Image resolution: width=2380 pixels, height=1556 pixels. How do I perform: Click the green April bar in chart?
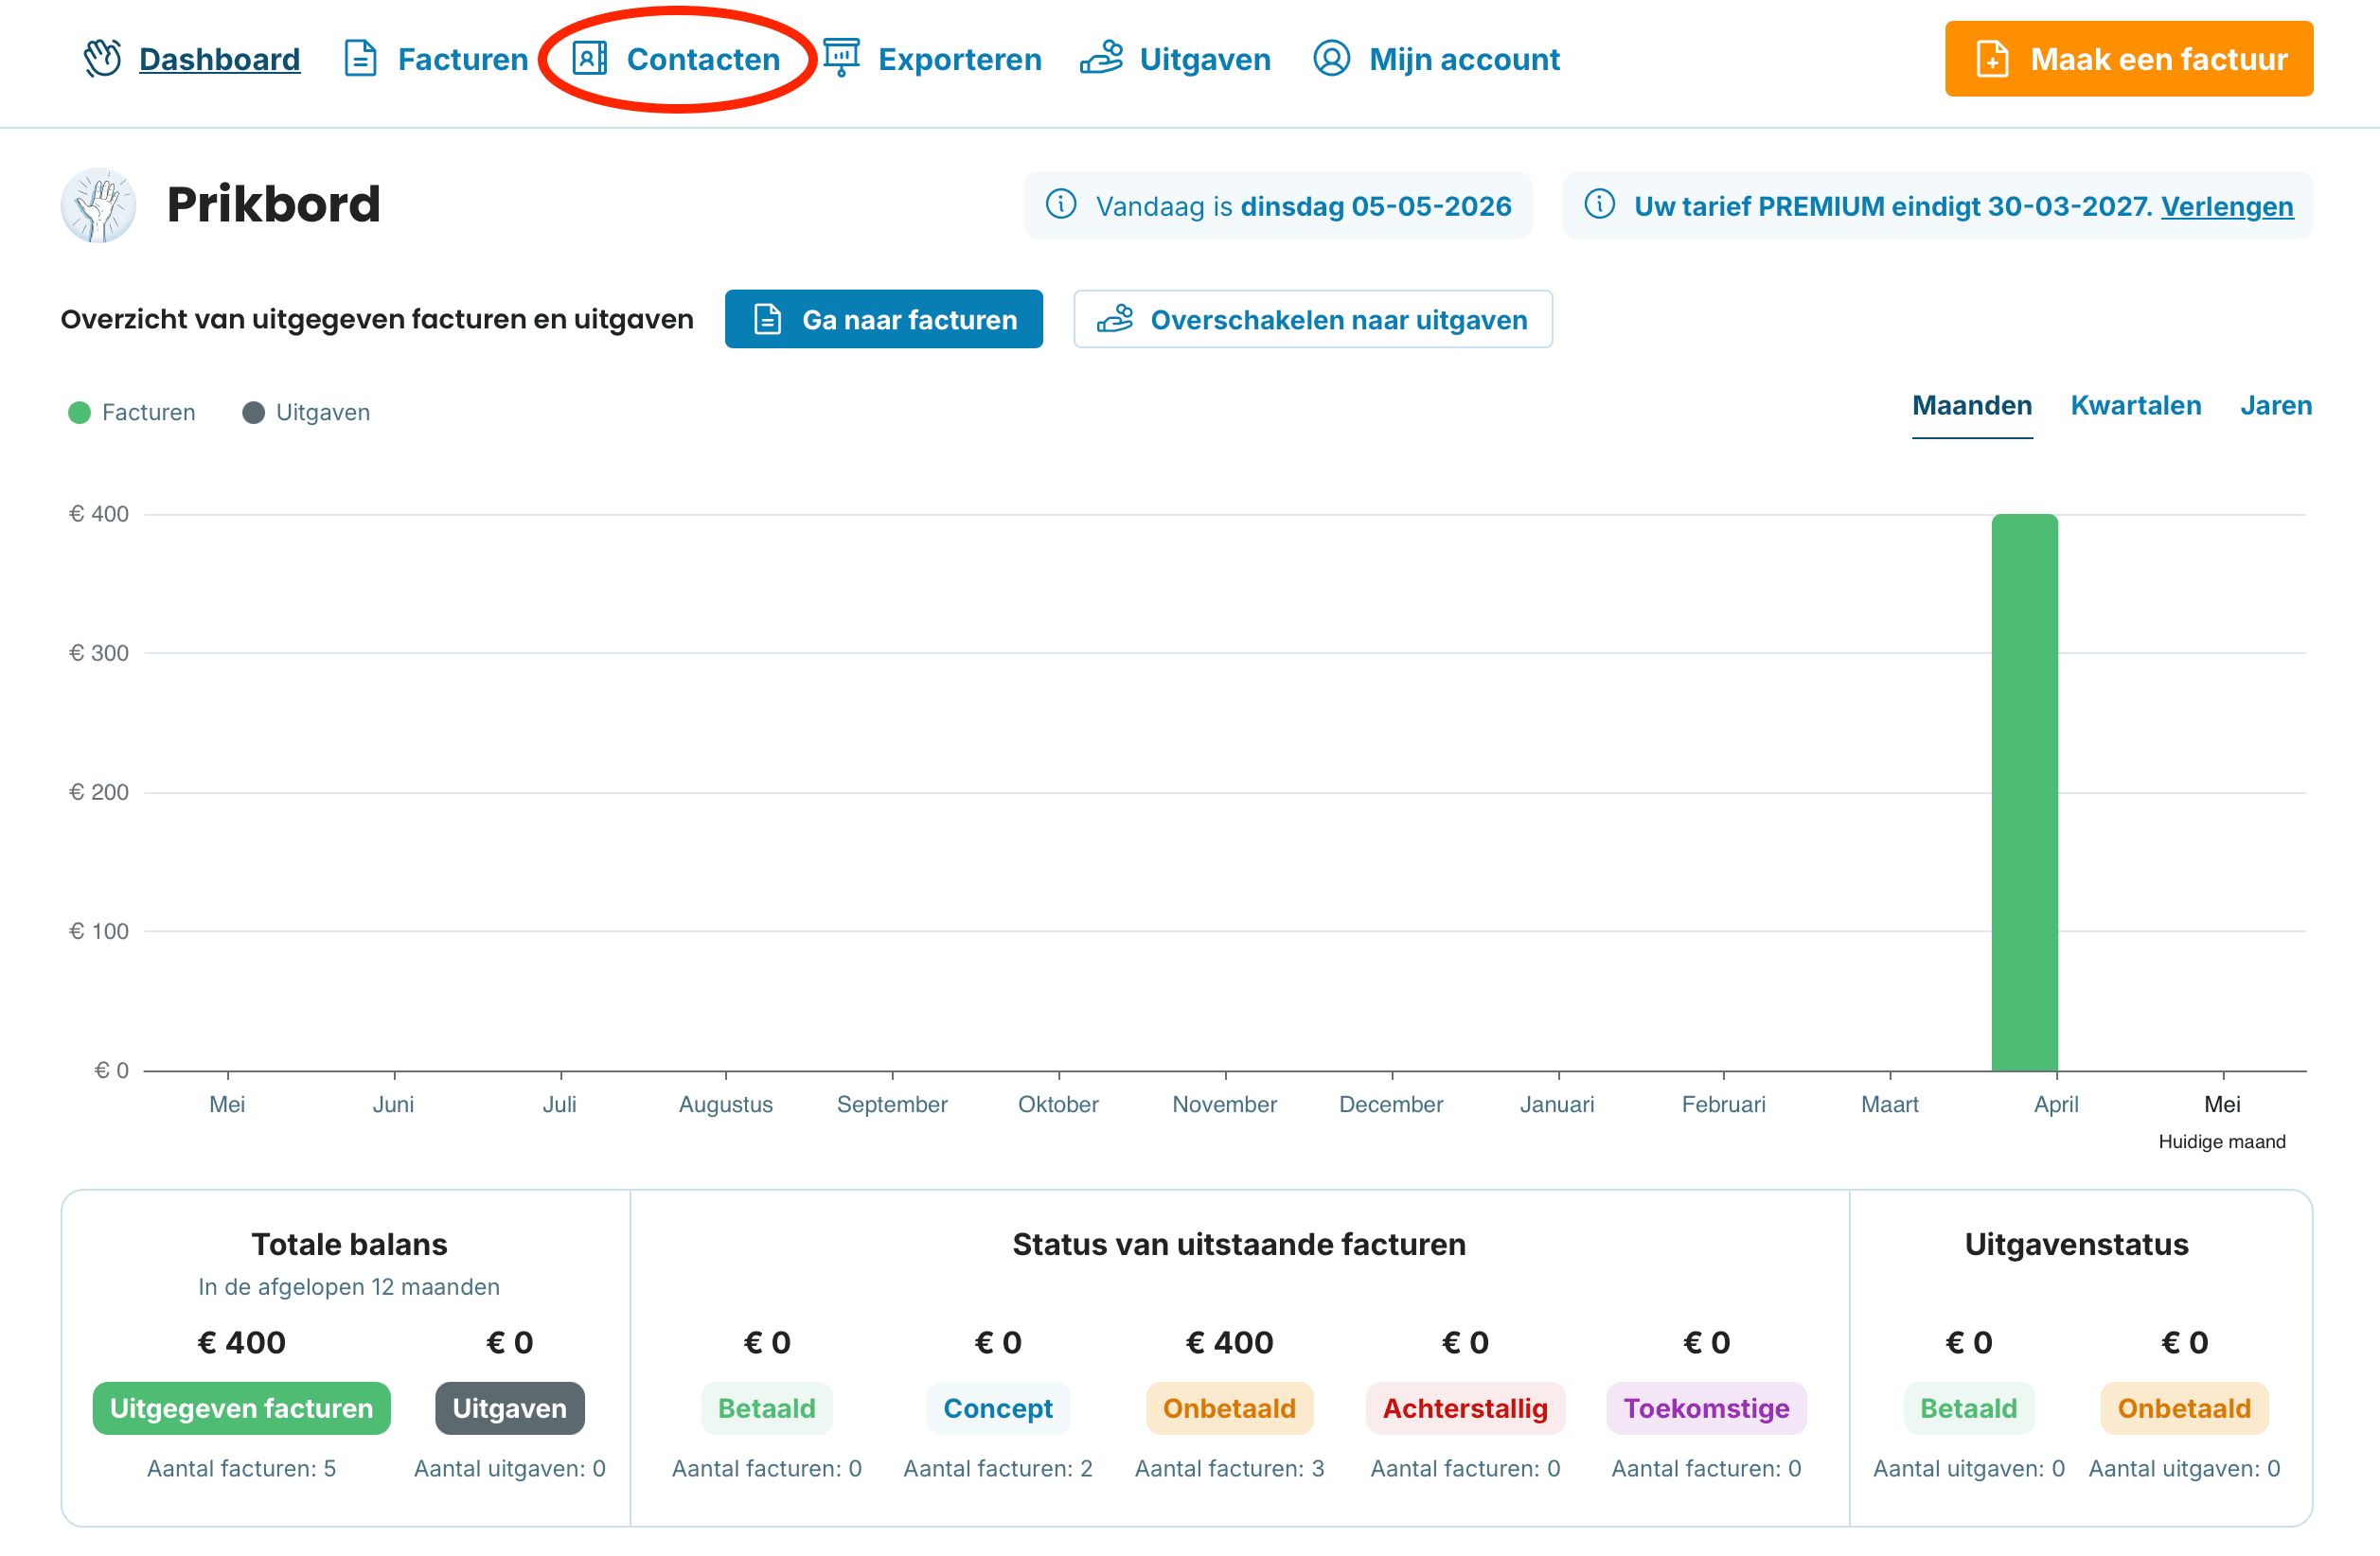[2024, 792]
